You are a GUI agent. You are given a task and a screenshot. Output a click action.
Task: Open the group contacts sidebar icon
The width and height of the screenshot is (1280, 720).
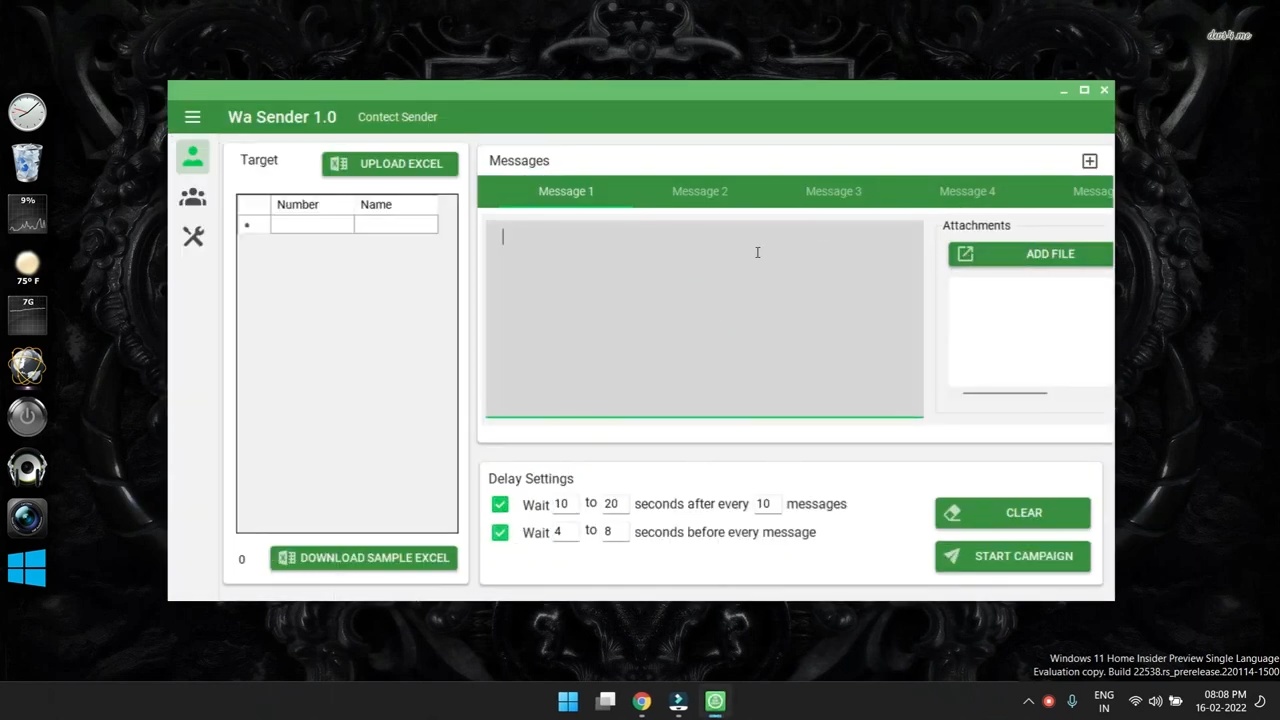pos(193,197)
